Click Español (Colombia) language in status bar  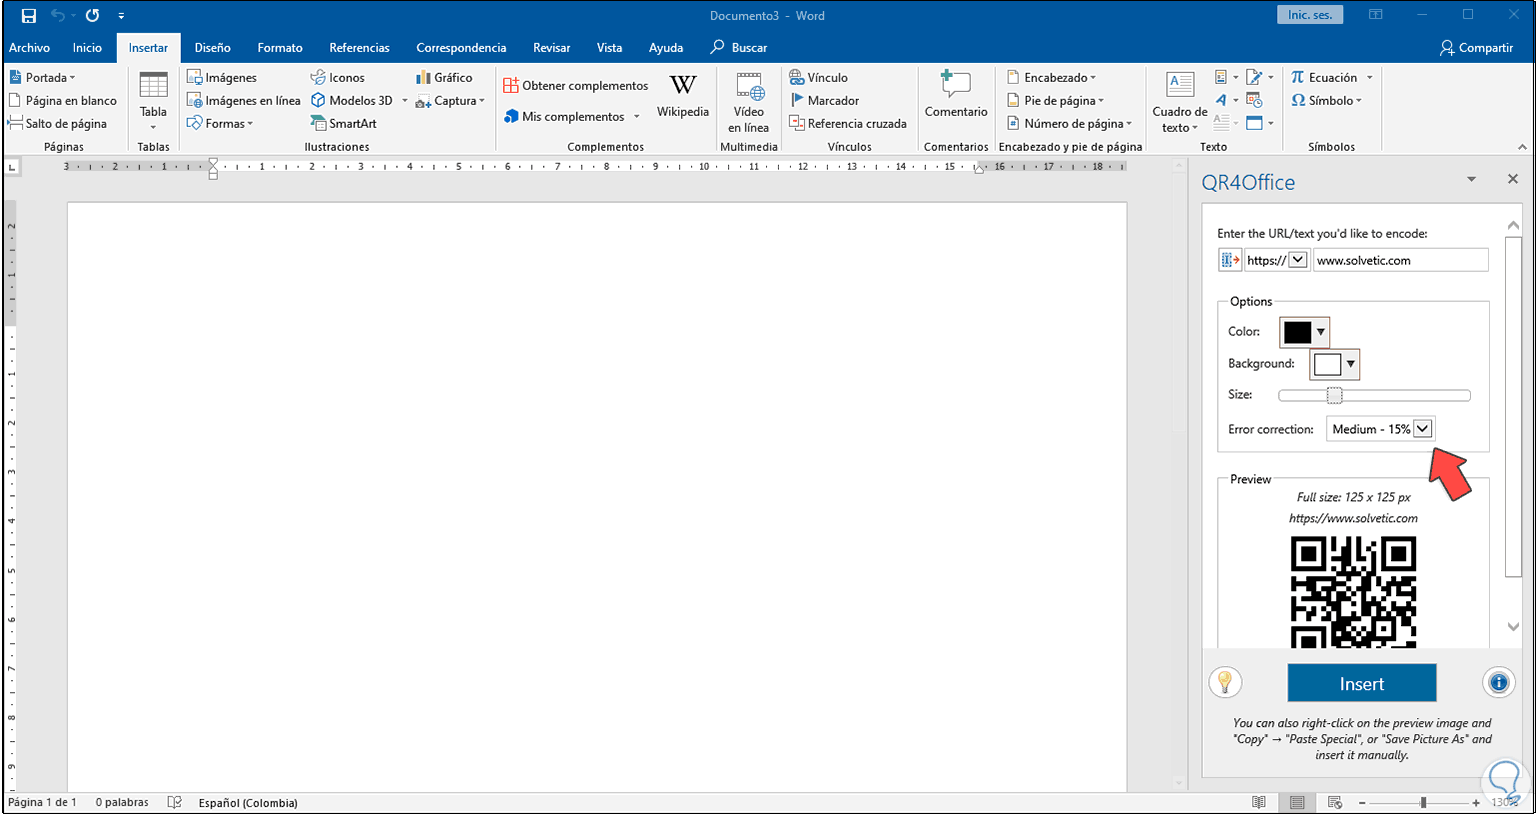pos(248,802)
